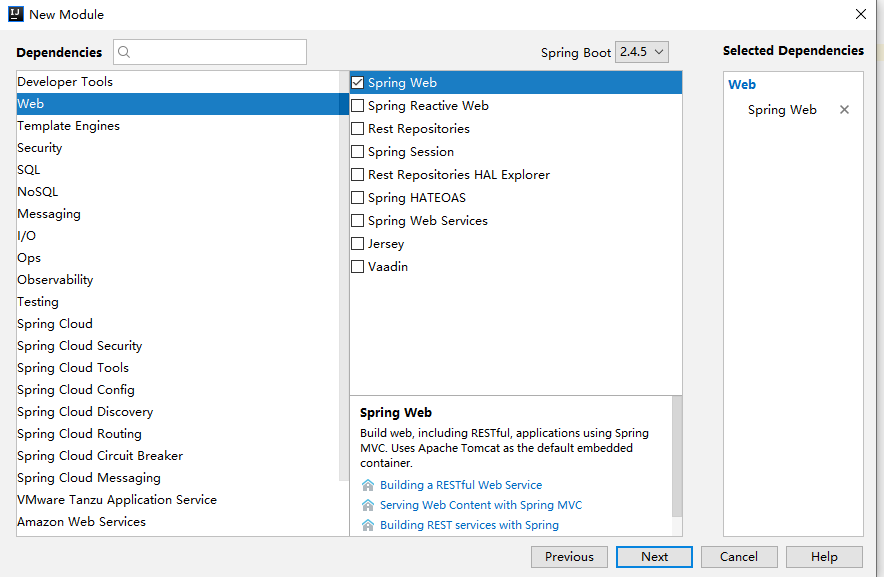The height and width of the screenshot is (577, 884).
Task: Focus the Dependencies search field
Action: tap(210, 52)
